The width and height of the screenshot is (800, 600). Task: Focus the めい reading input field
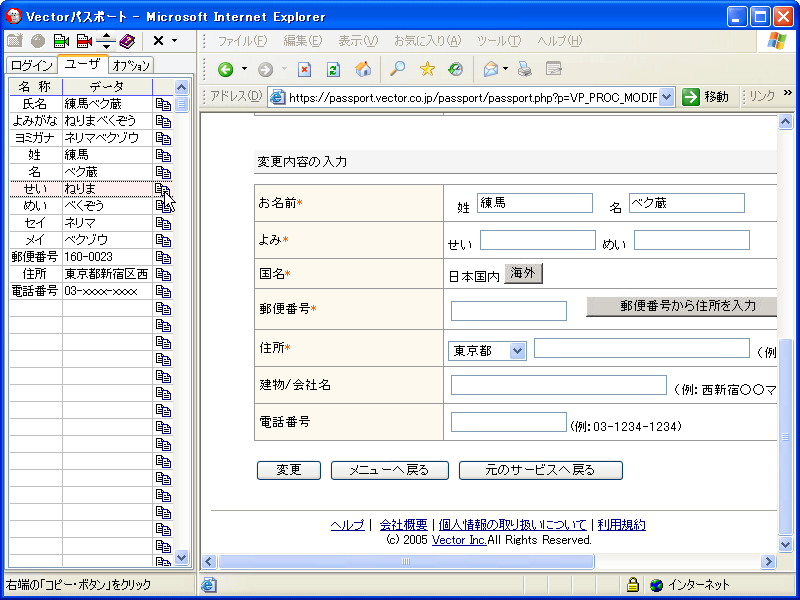(x=692, y=240)
